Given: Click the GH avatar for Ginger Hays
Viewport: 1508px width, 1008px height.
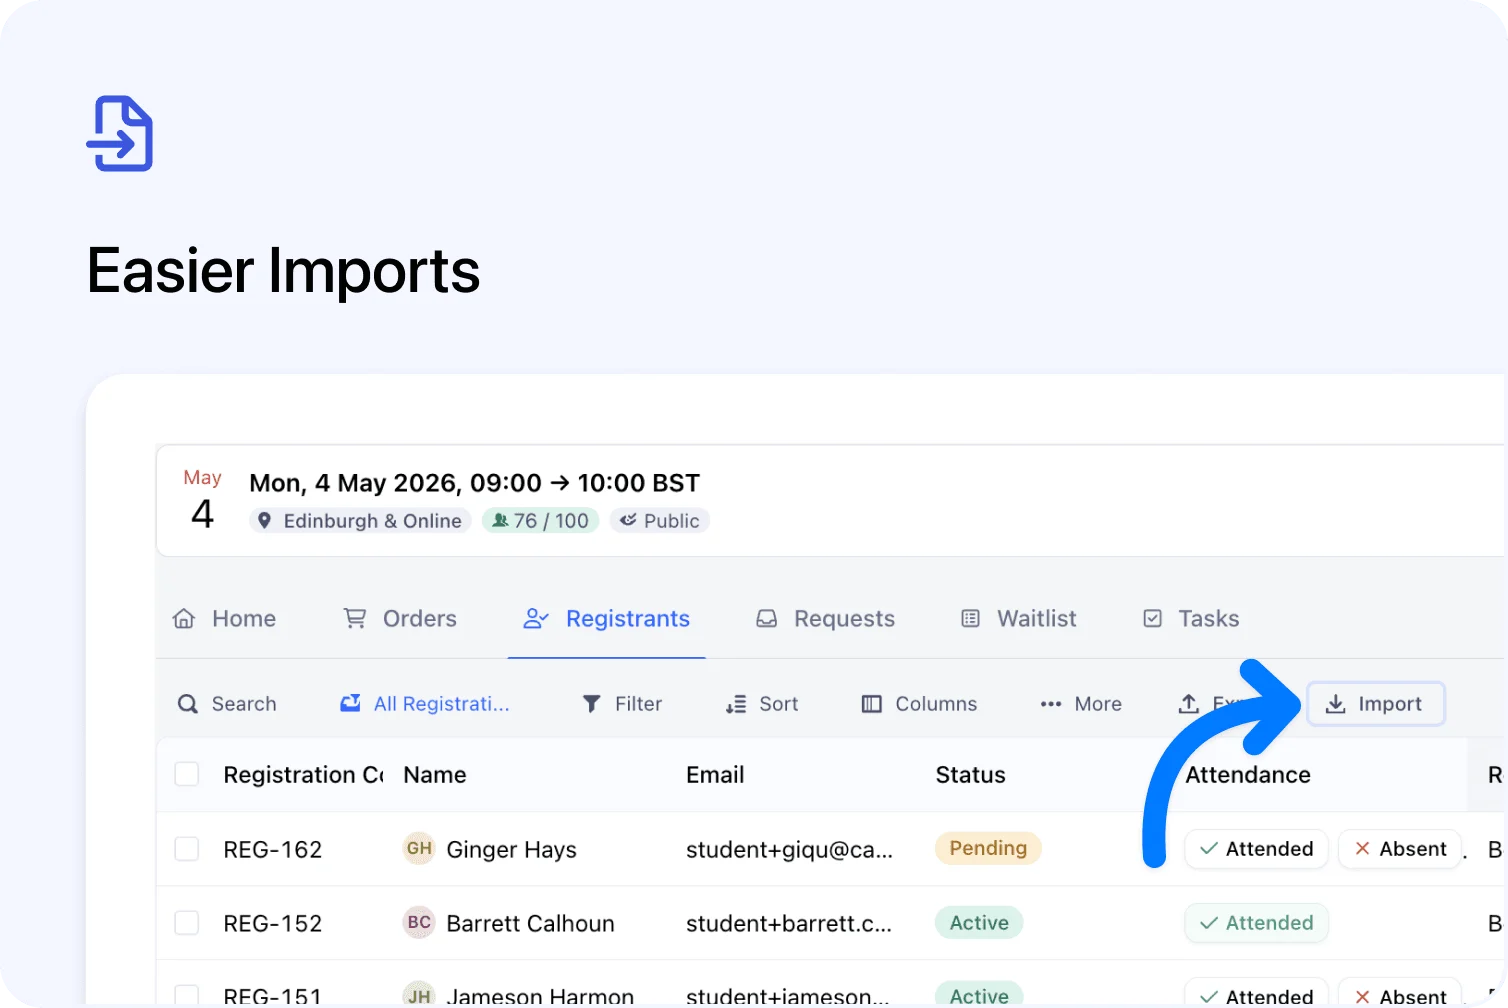Looking at the screenshot, I should pyautogui.click(x=419, y=848).
